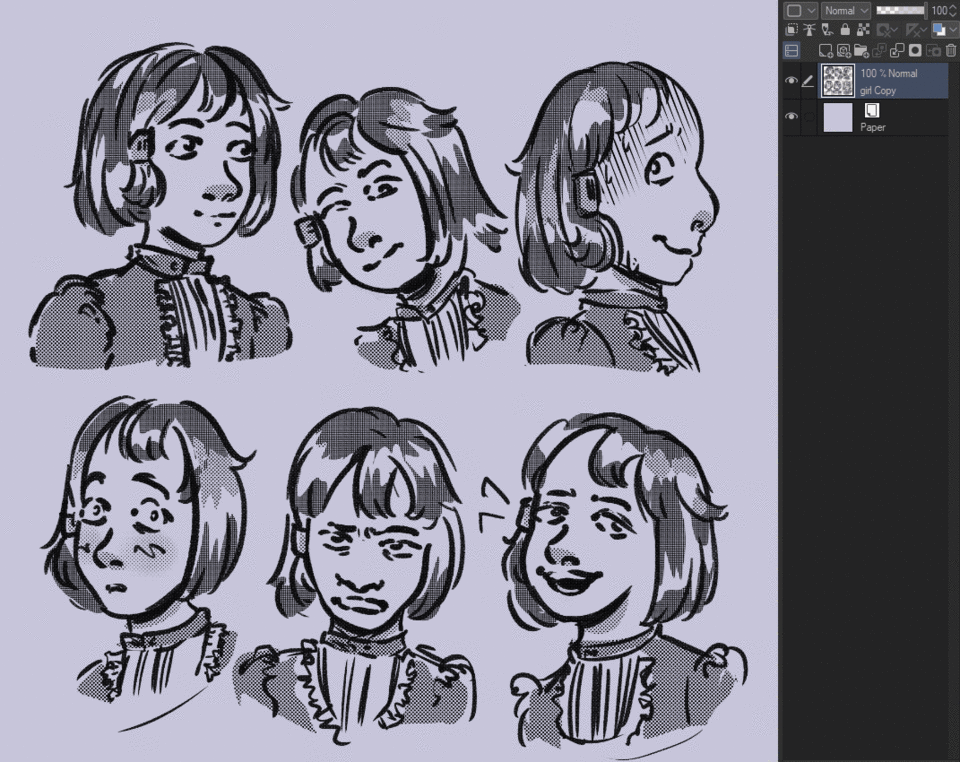Hide the Paper layer
Screen dimensions: 960x762
pos(791,116)
